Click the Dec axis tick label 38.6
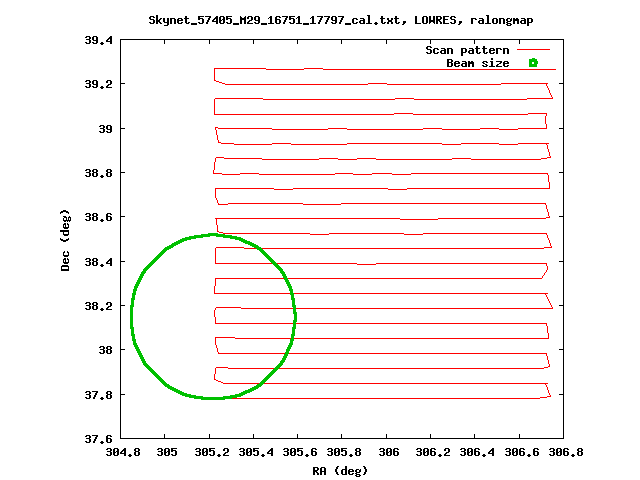Image resolution: width=640 pixels, height=480 pixels. pos(98,217)
